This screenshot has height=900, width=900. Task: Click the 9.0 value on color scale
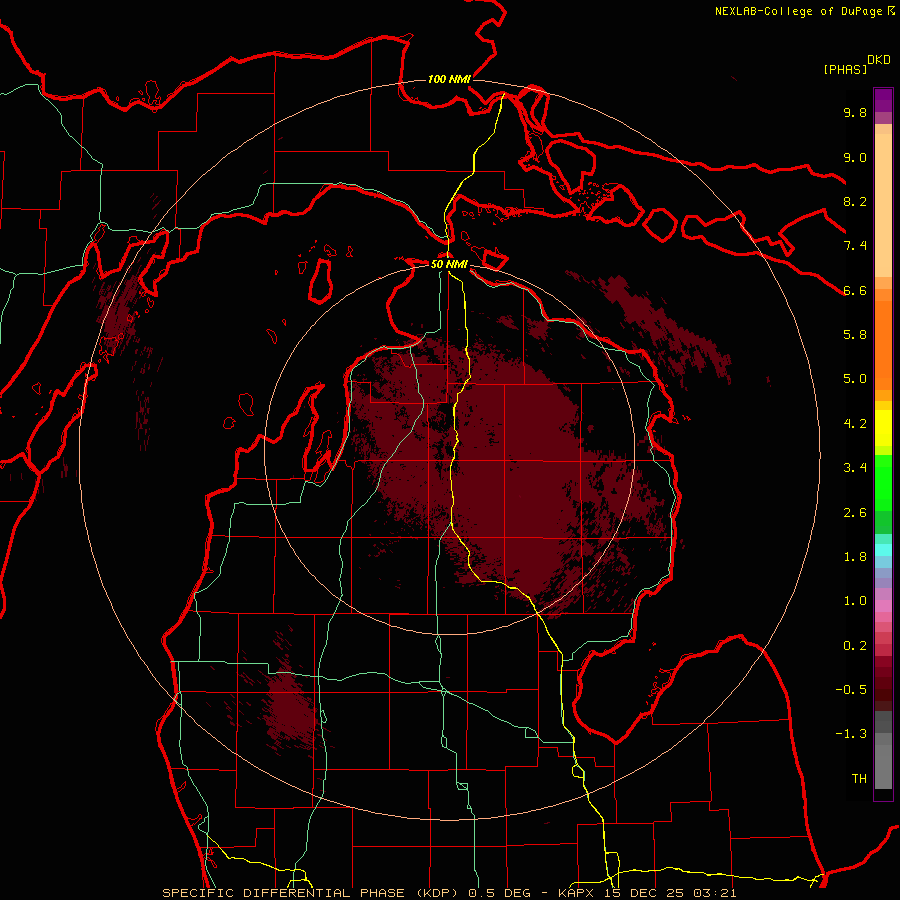point(855,157)
